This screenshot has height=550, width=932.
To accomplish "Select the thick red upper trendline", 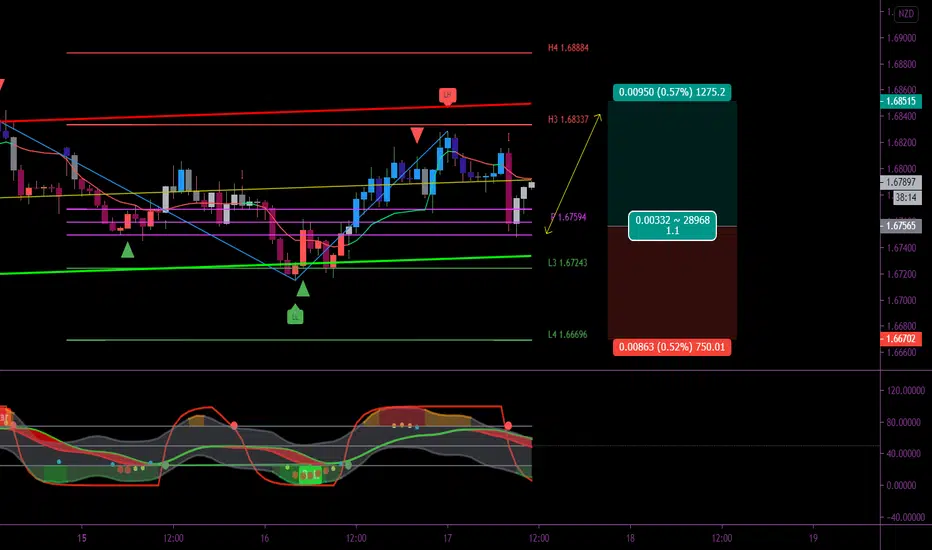I will click(x=266, y=113).
